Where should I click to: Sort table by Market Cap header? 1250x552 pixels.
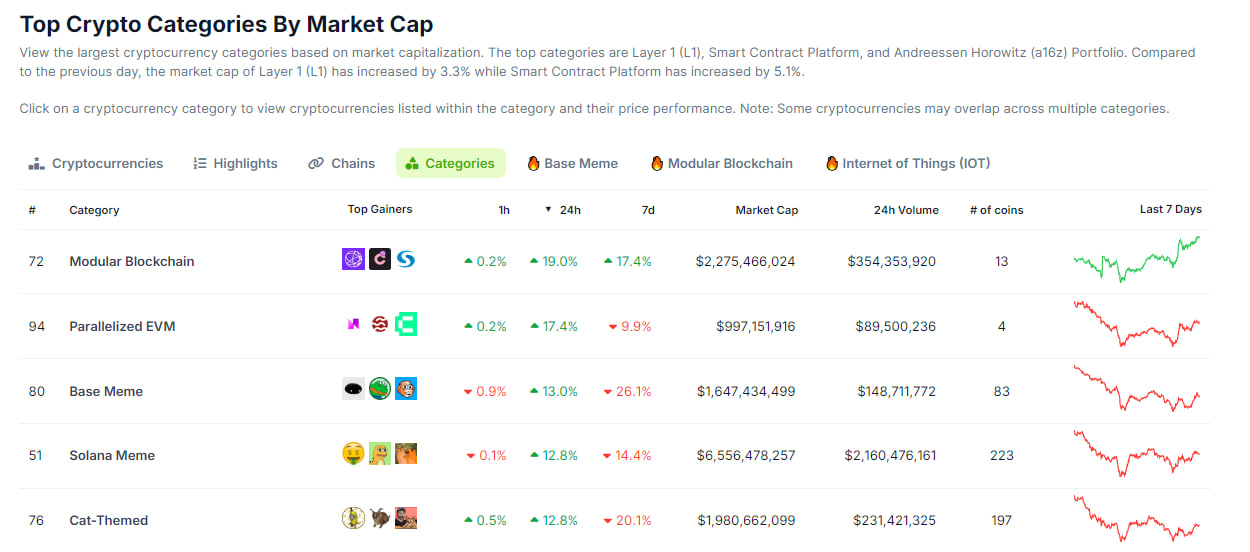coord(766,210)
